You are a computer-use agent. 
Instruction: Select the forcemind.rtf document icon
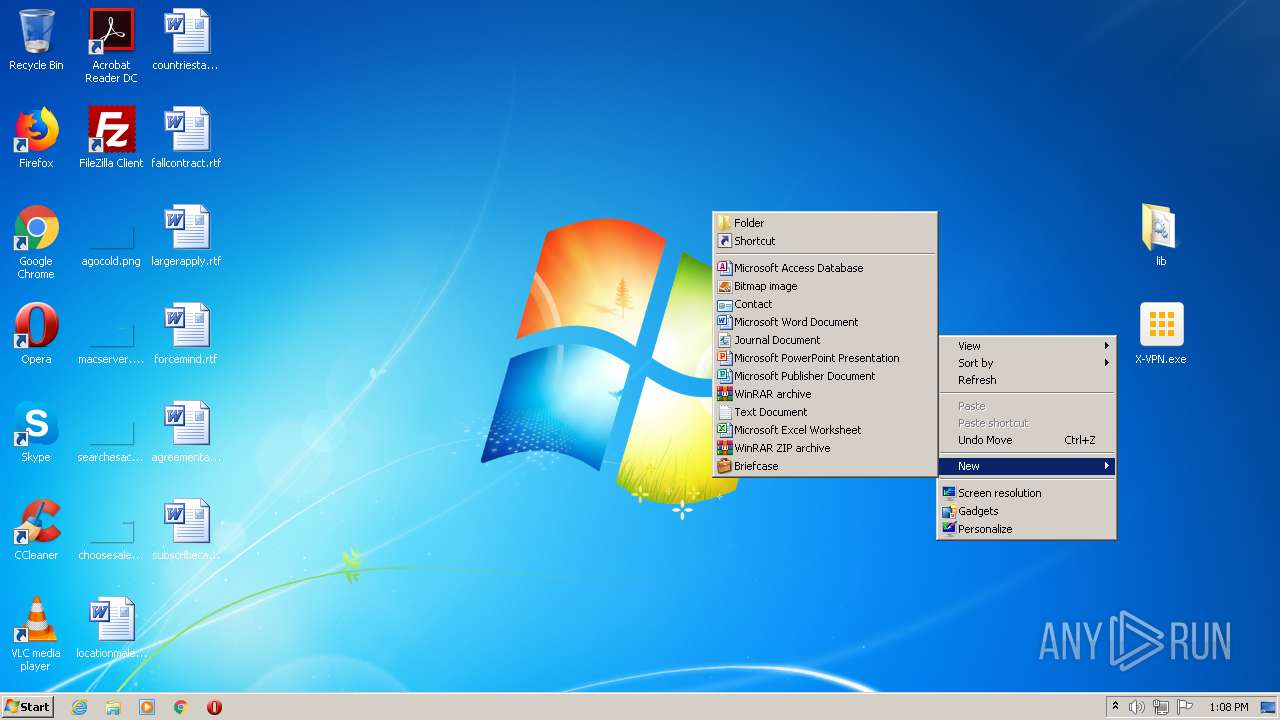point(186,334)
